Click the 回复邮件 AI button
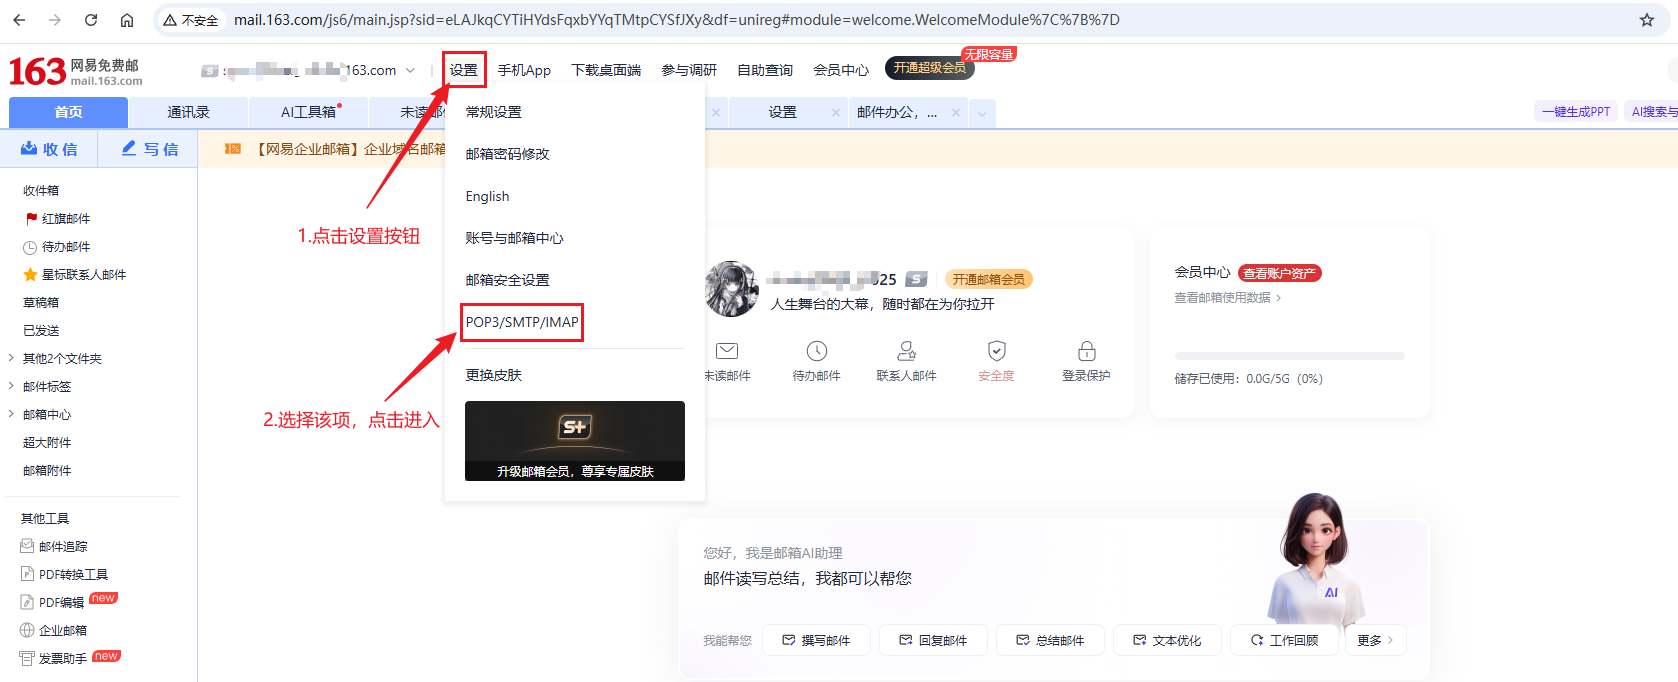The height and width of the screenshot is (682, 1678). [934, 640]
